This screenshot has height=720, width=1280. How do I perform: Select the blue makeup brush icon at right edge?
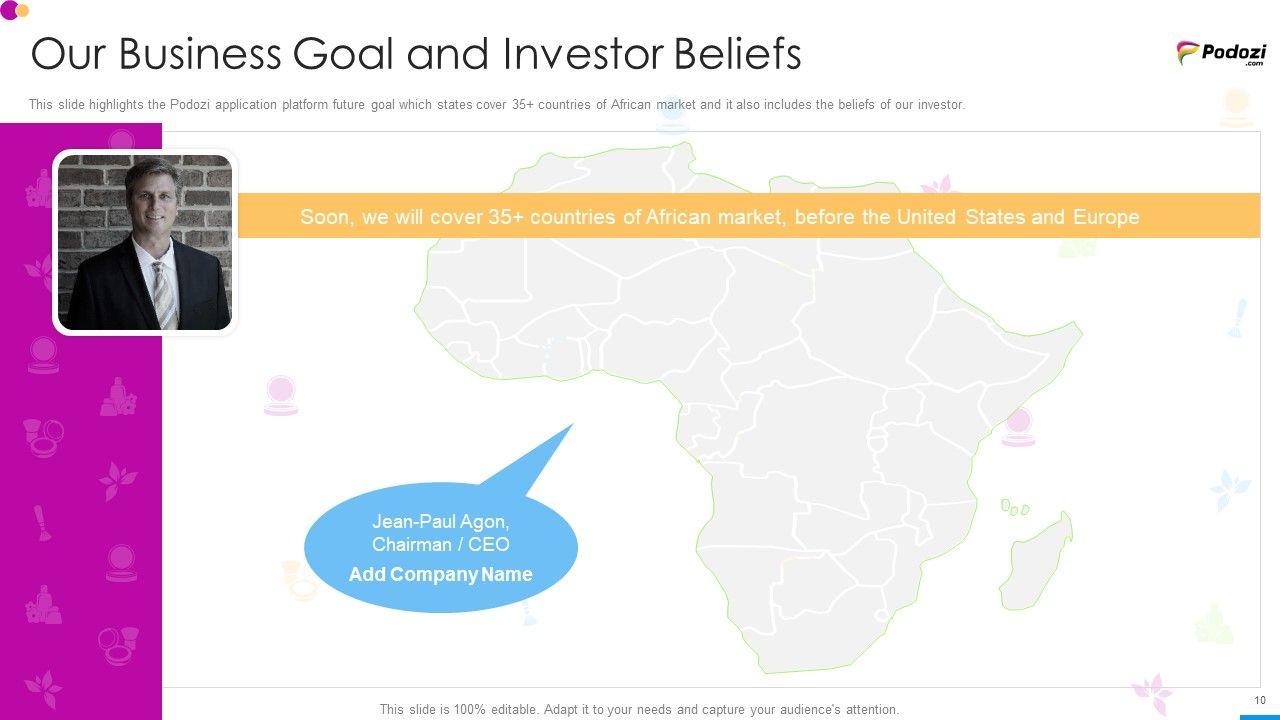tap(1239, 318)
